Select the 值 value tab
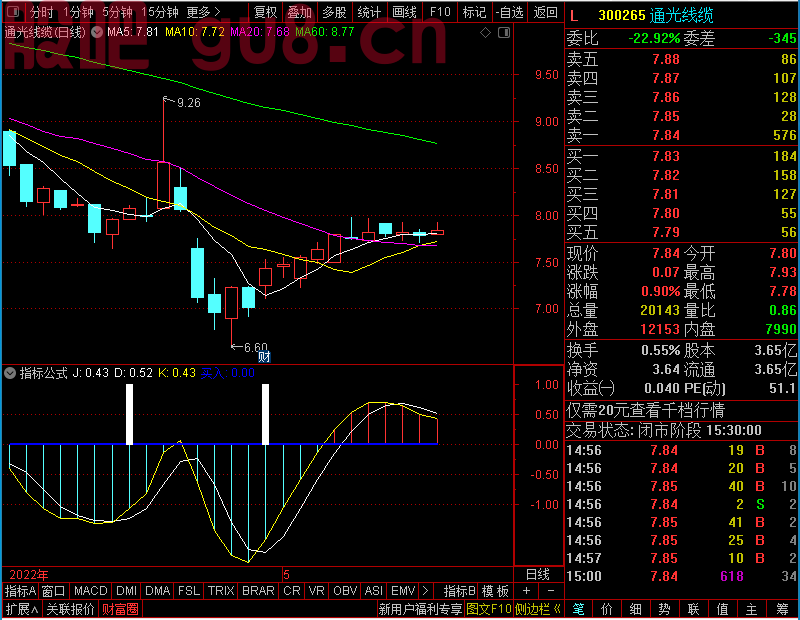 (722, 609)
